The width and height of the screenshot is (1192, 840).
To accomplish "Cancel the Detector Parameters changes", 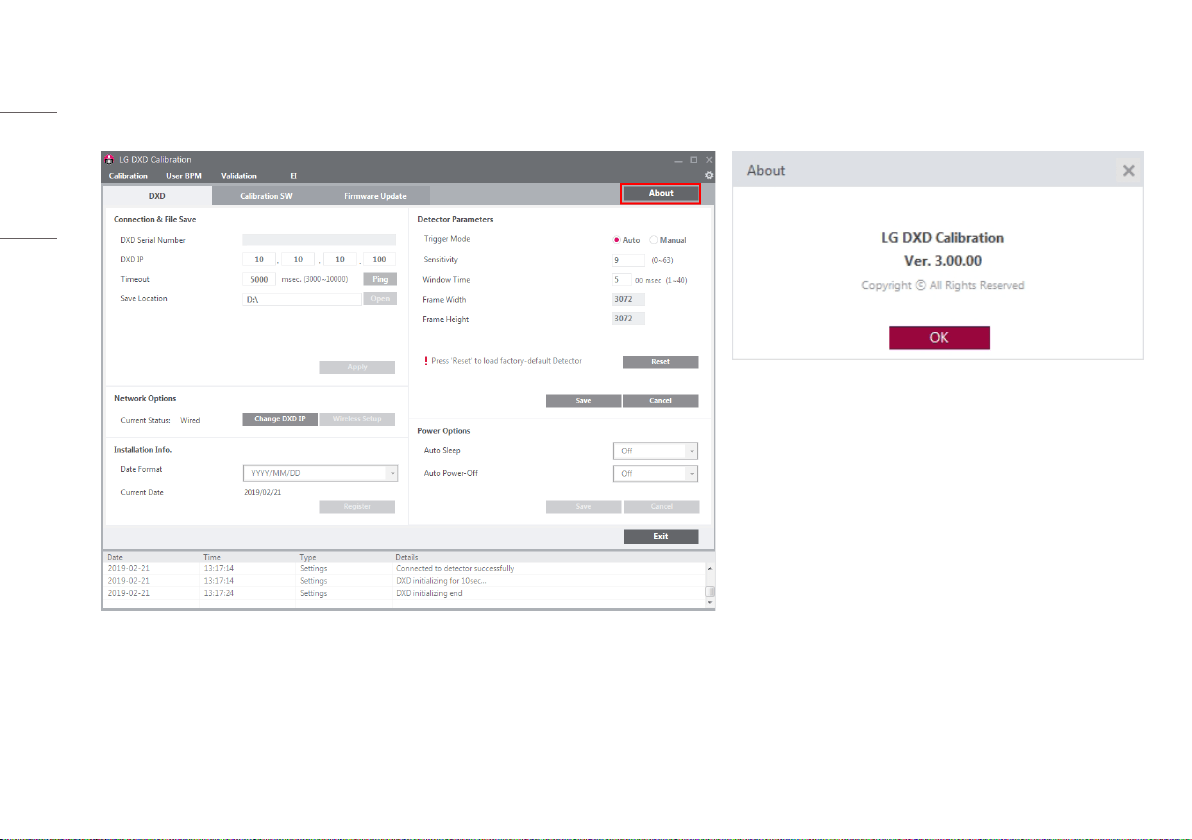I will (x=661, y=401).
